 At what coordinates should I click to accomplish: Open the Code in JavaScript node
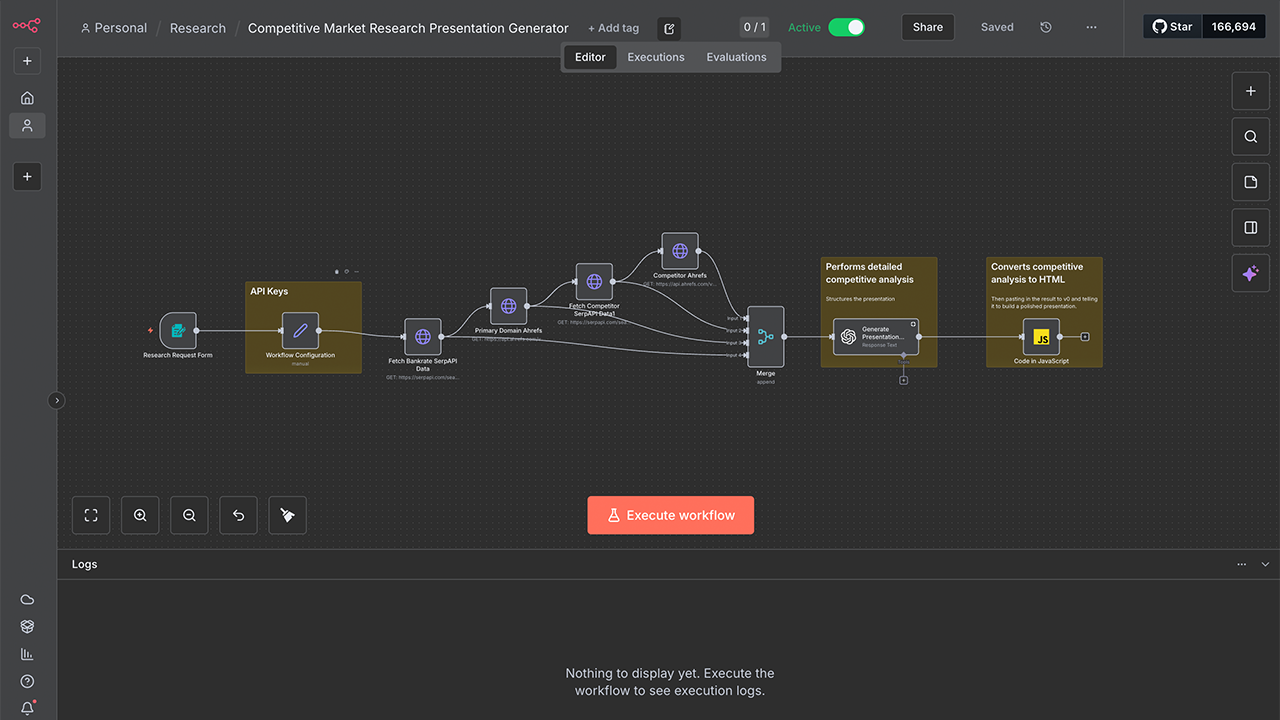point(1042,338)
